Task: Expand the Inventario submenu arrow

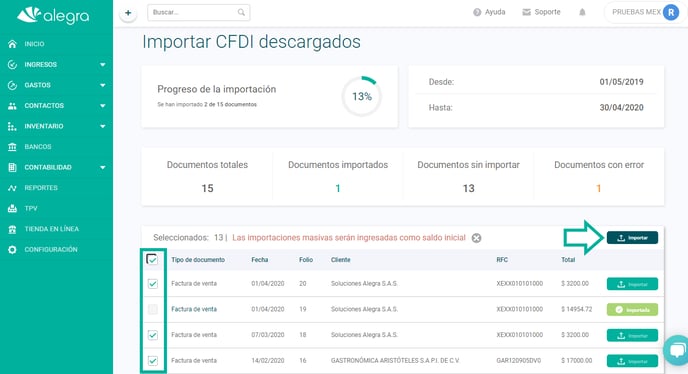Action: click(x=103, y=126)
